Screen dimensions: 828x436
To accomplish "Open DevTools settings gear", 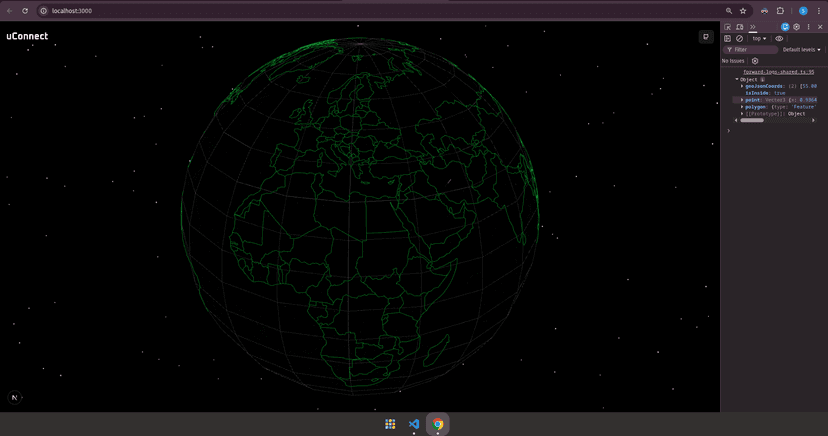I will [x=797, y=27].
